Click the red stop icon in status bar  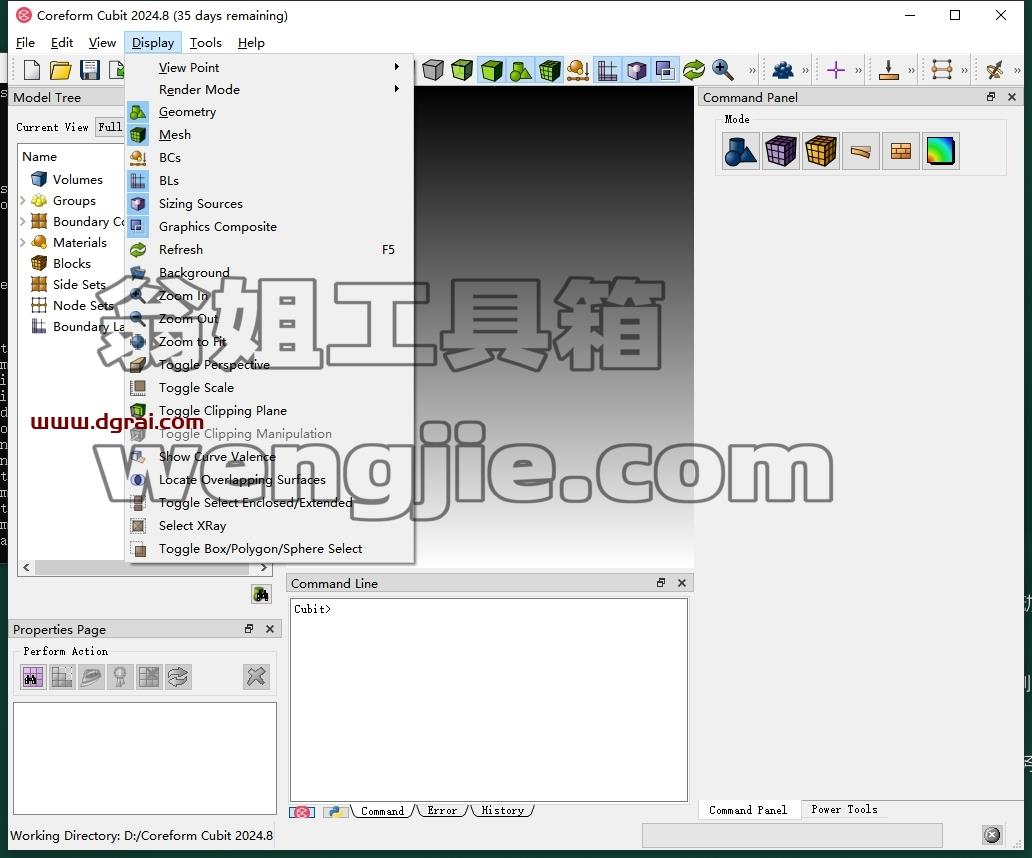992,835
